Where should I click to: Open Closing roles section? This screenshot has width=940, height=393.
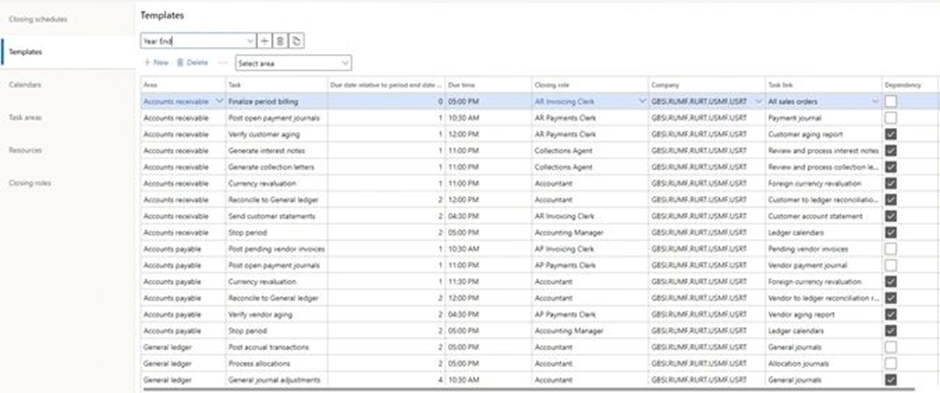(x=30, y=183)
